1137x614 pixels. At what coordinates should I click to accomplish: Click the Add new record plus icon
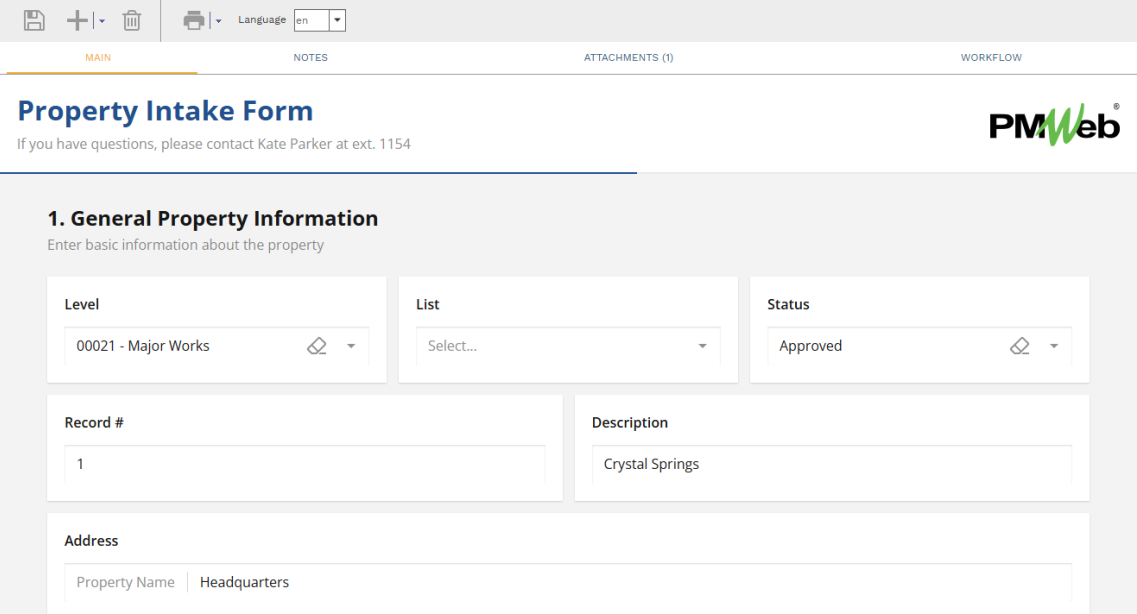78,20
